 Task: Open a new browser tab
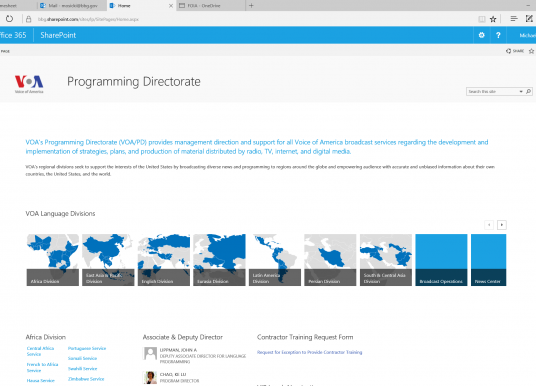pyautogui.click(x=251, y=5)
